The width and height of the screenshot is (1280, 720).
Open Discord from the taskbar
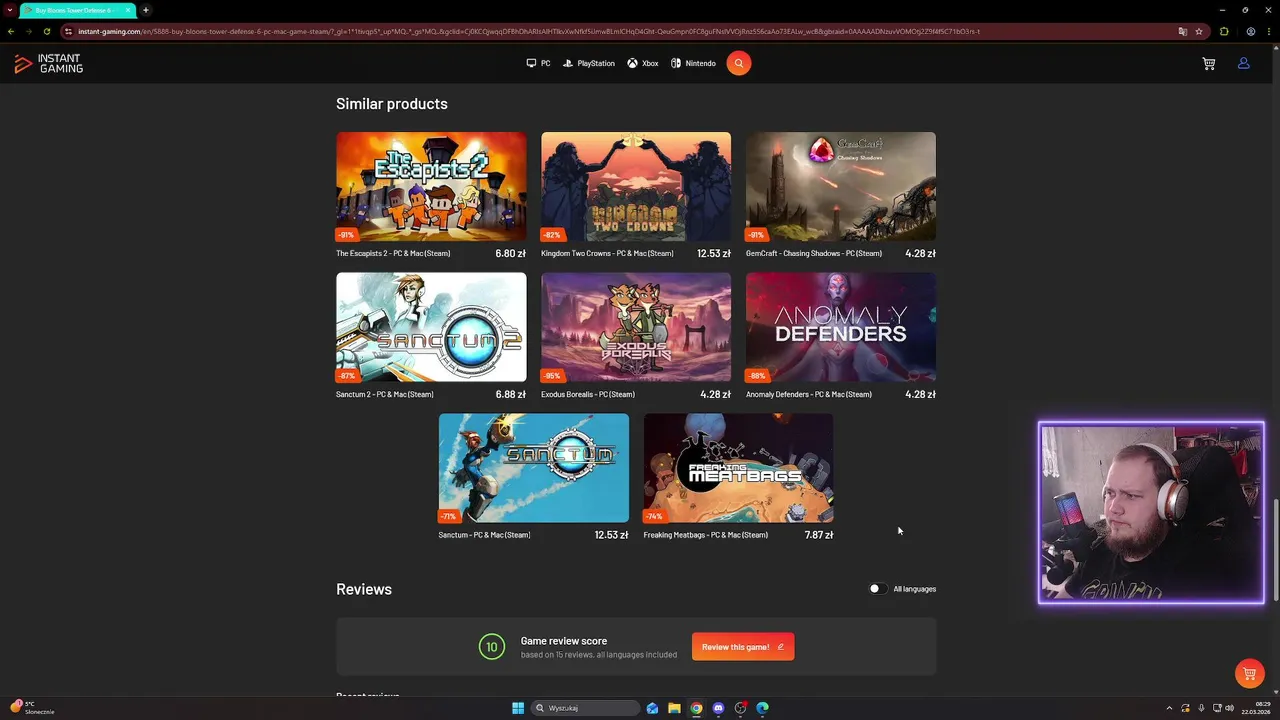tap(718, 708)
